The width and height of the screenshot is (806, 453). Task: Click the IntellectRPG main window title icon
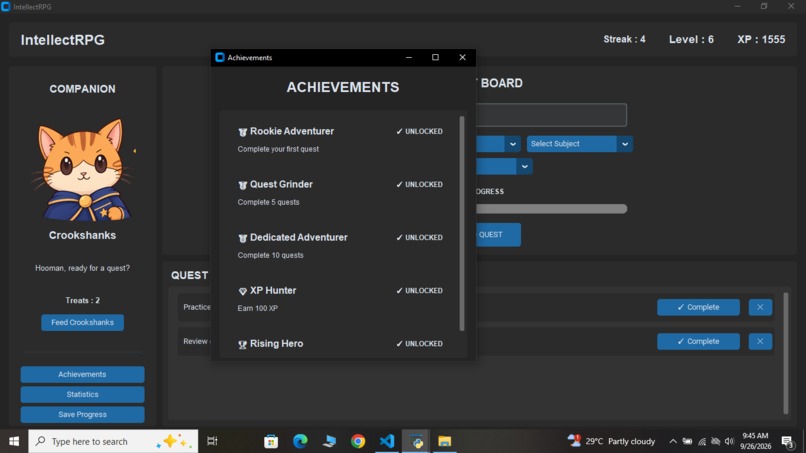point(6,7)
